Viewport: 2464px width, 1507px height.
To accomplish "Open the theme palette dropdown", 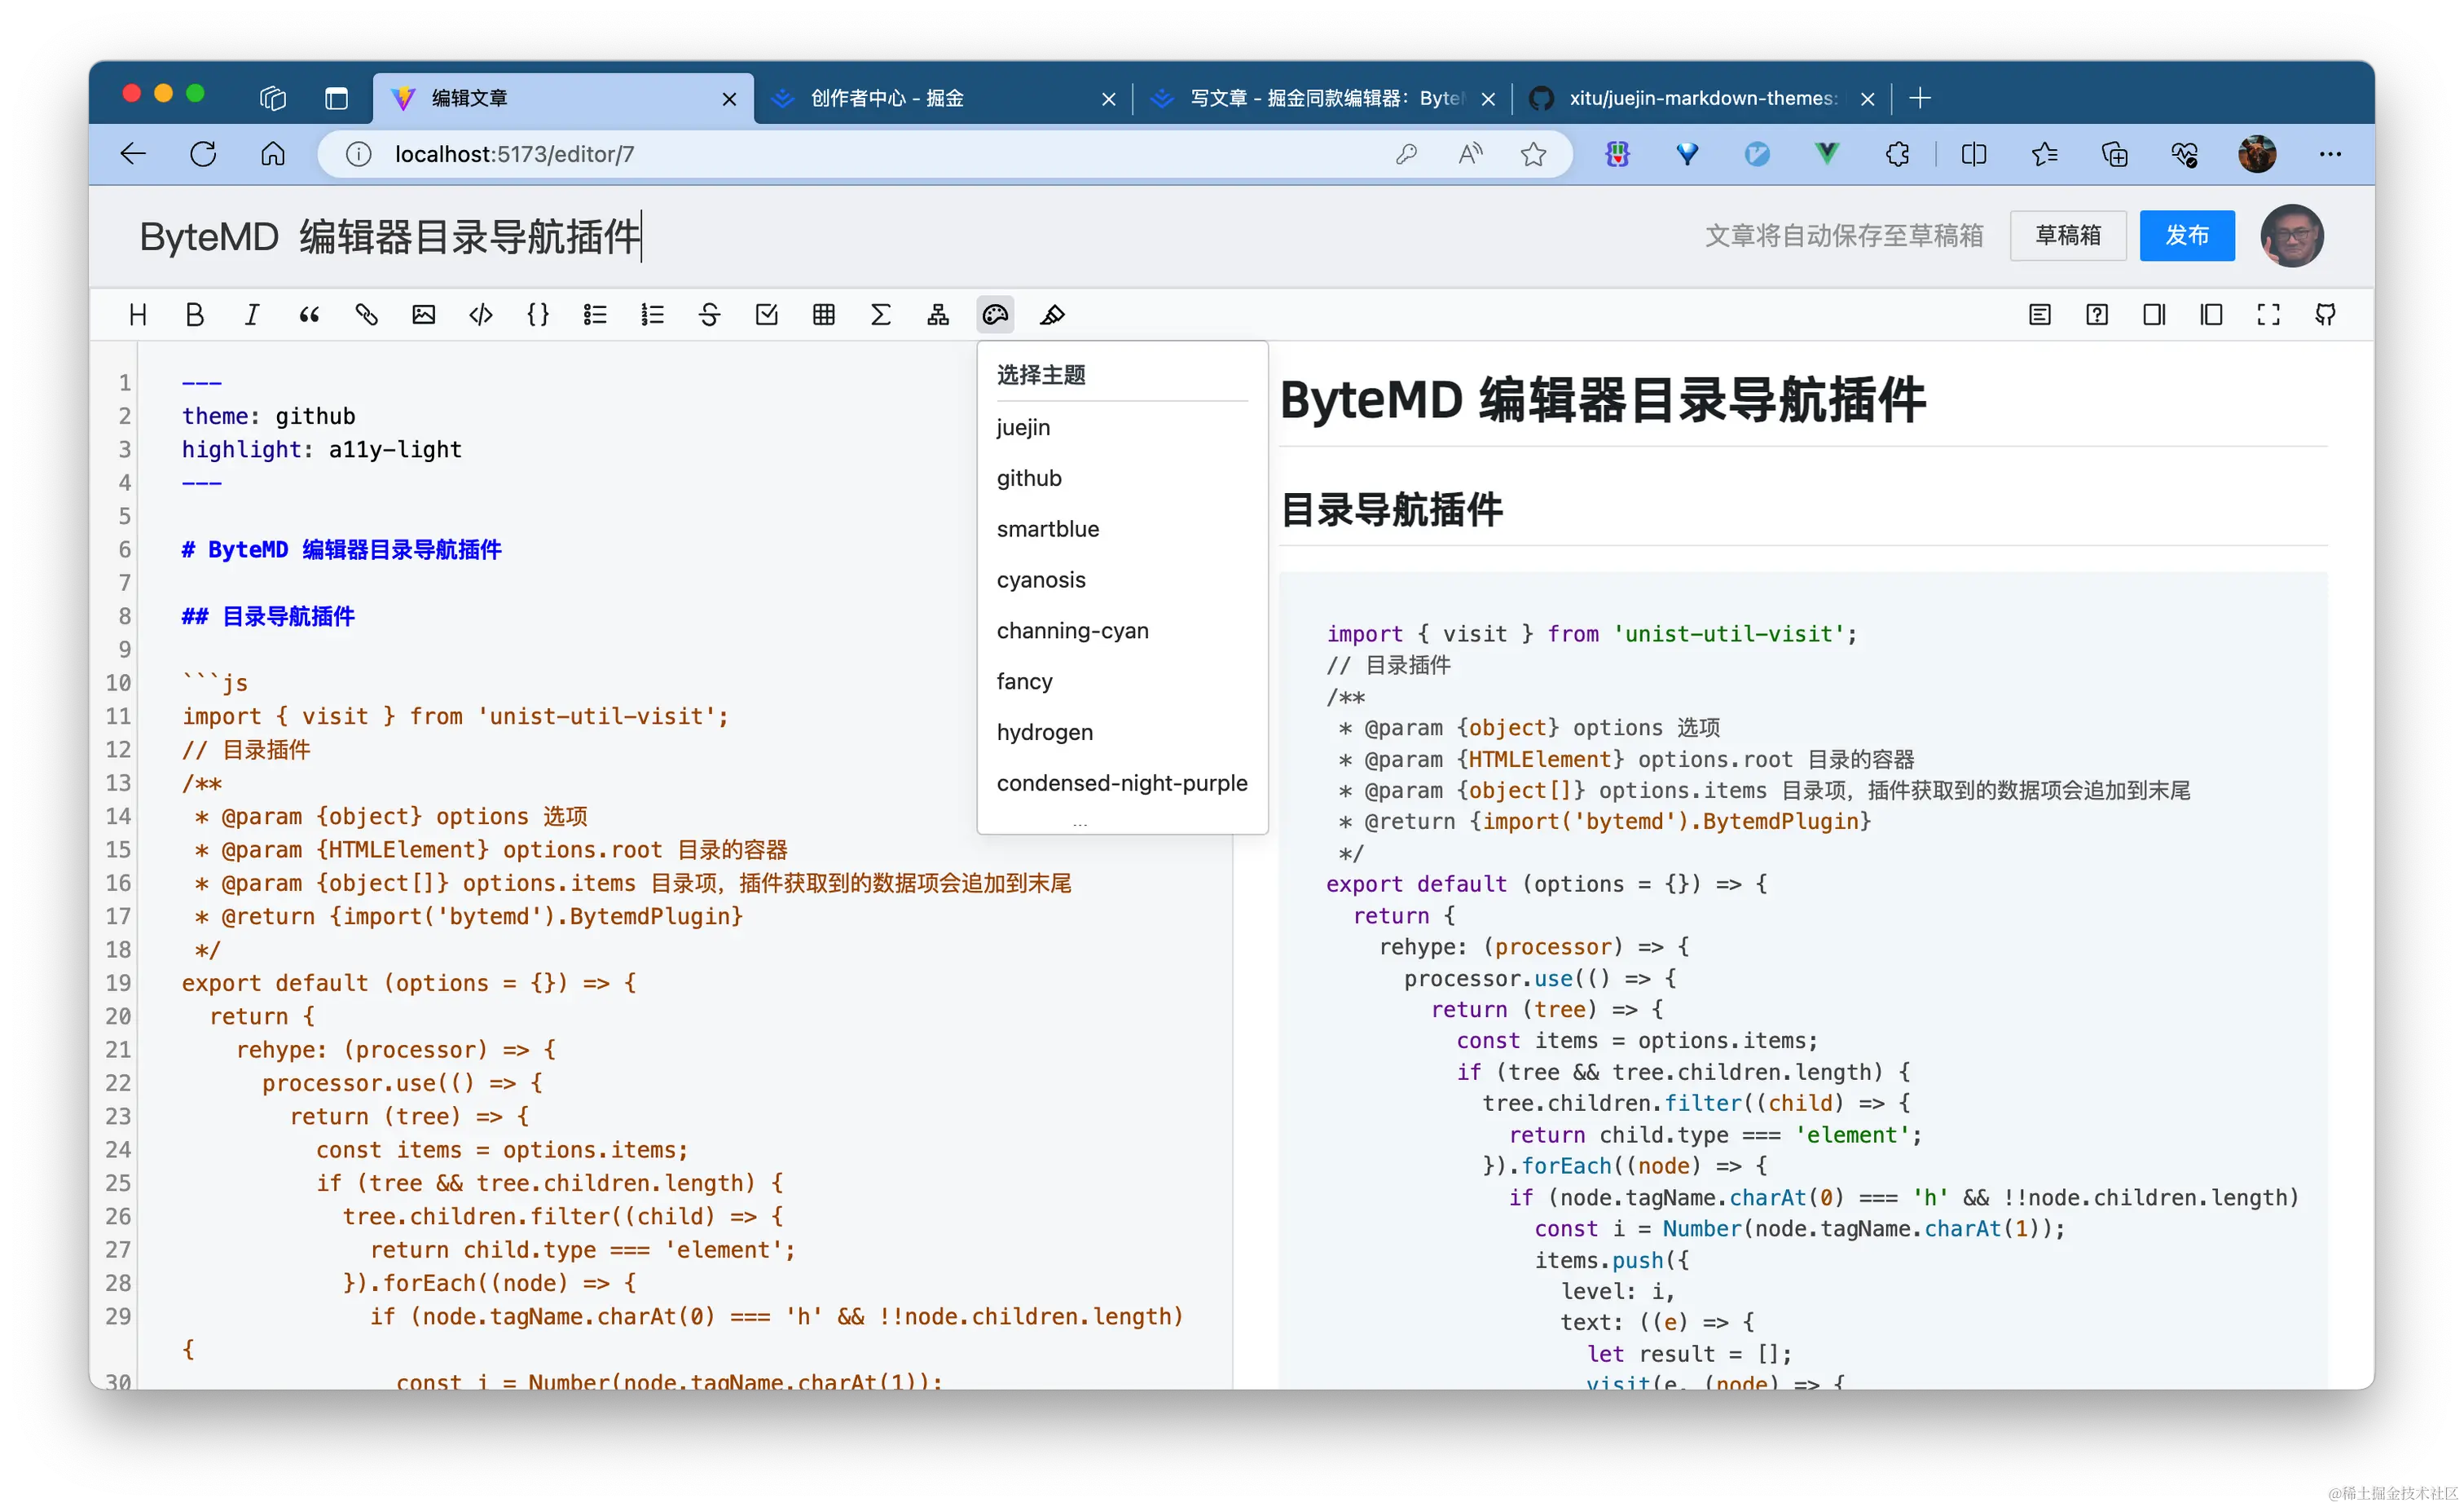I will click(995, 315).
